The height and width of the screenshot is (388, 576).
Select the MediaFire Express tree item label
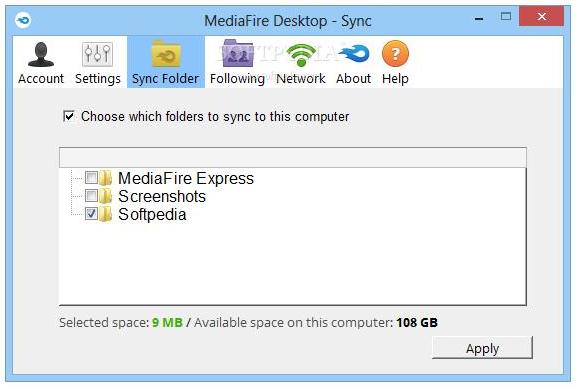coord(186,178)
